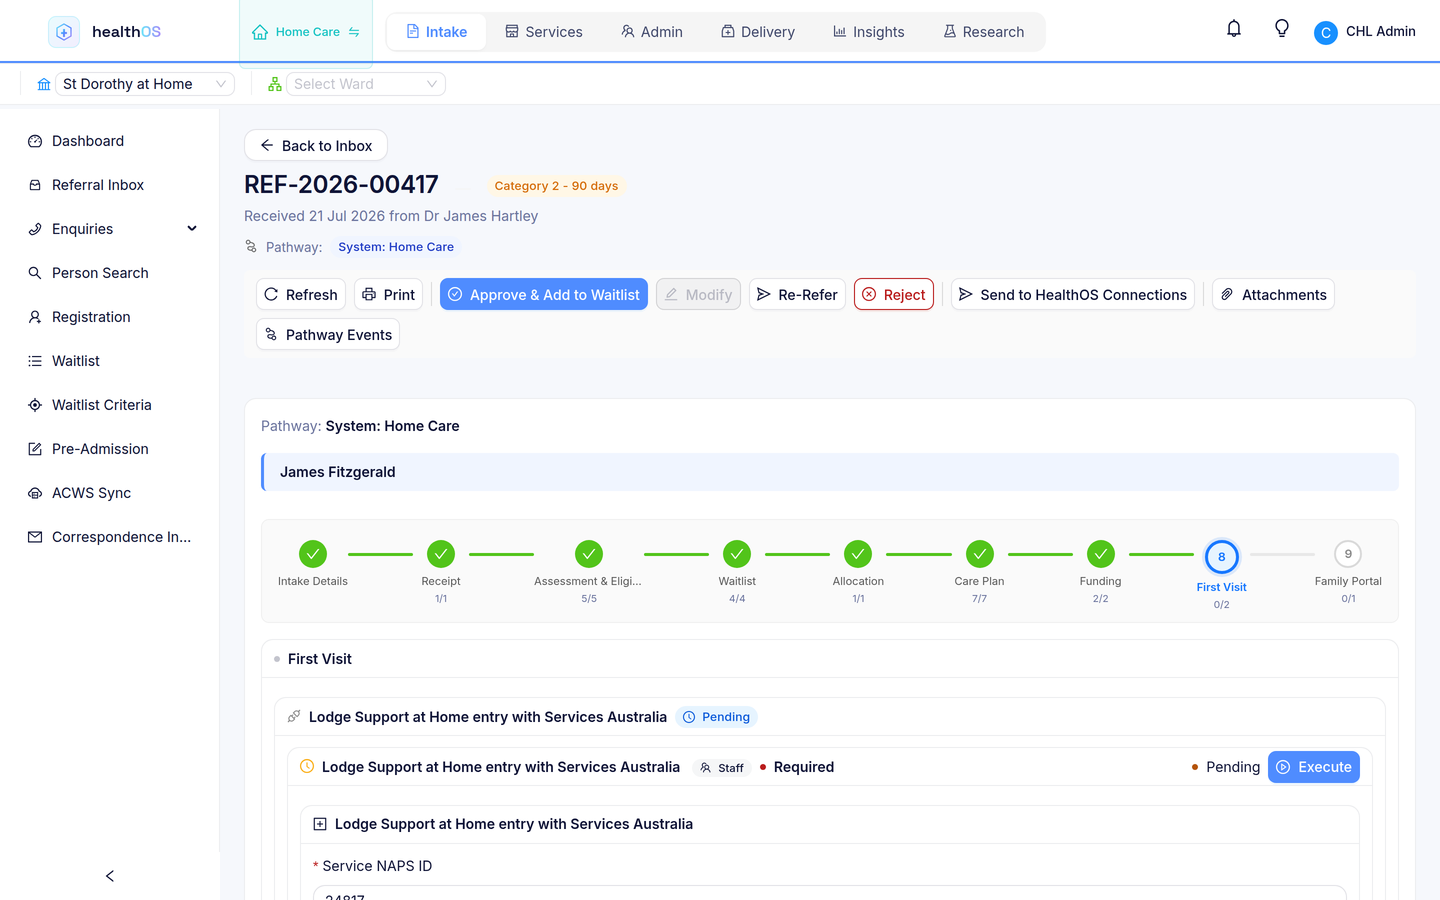Open Pathway Events
Image resolution: width=1440 pixels, height=900 pixels.
(x=328, y=334)
